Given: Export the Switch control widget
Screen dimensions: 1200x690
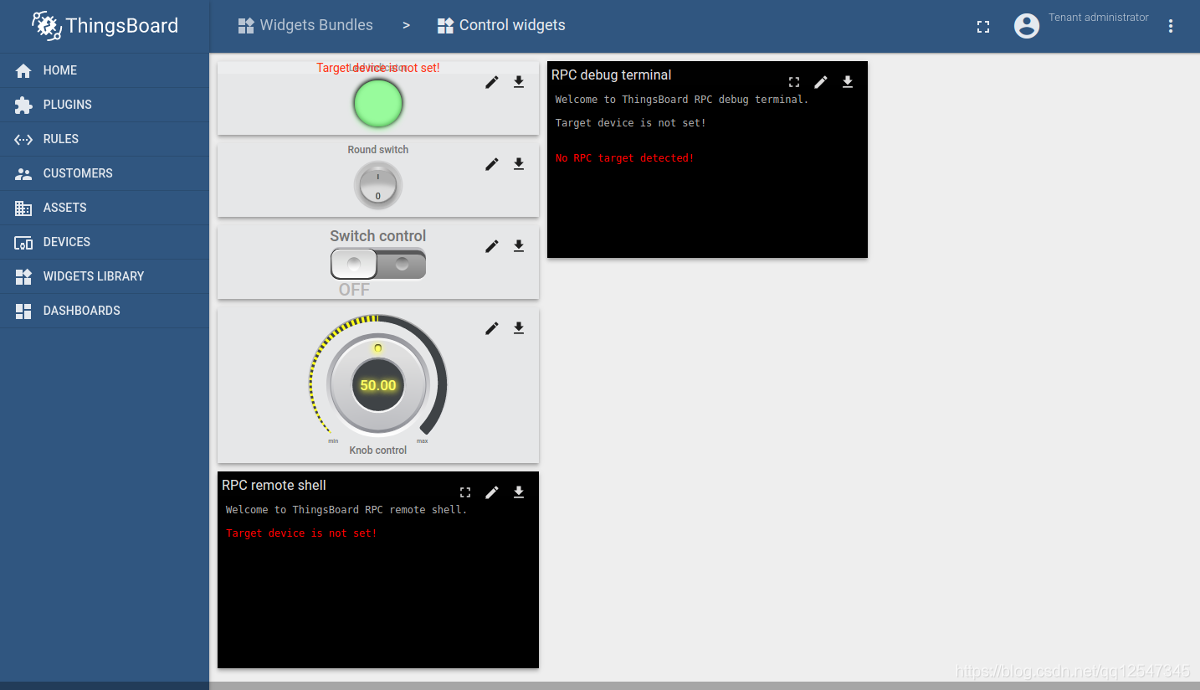Looking at the screenshot, I should click(x=518, y=245).
